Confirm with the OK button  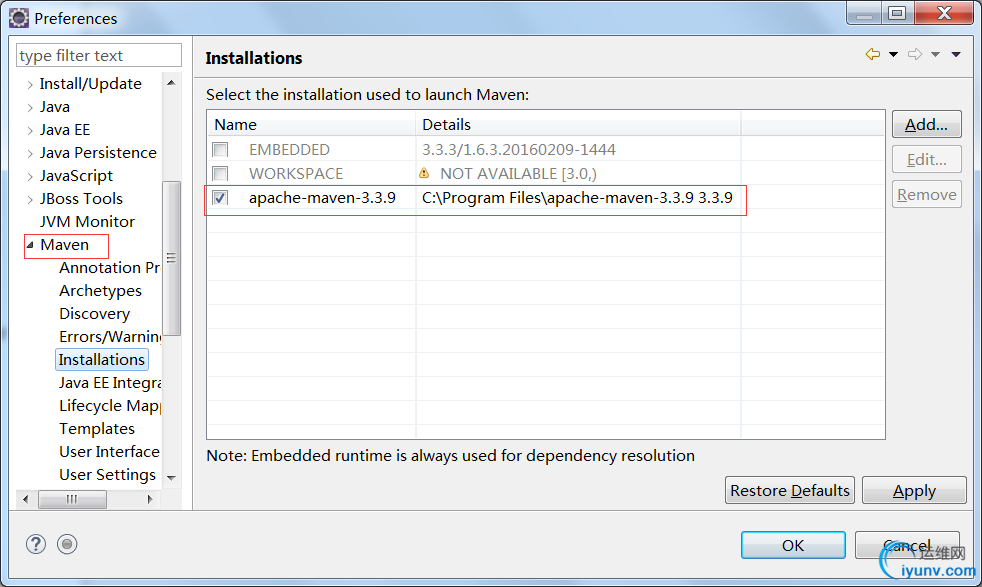793,545
